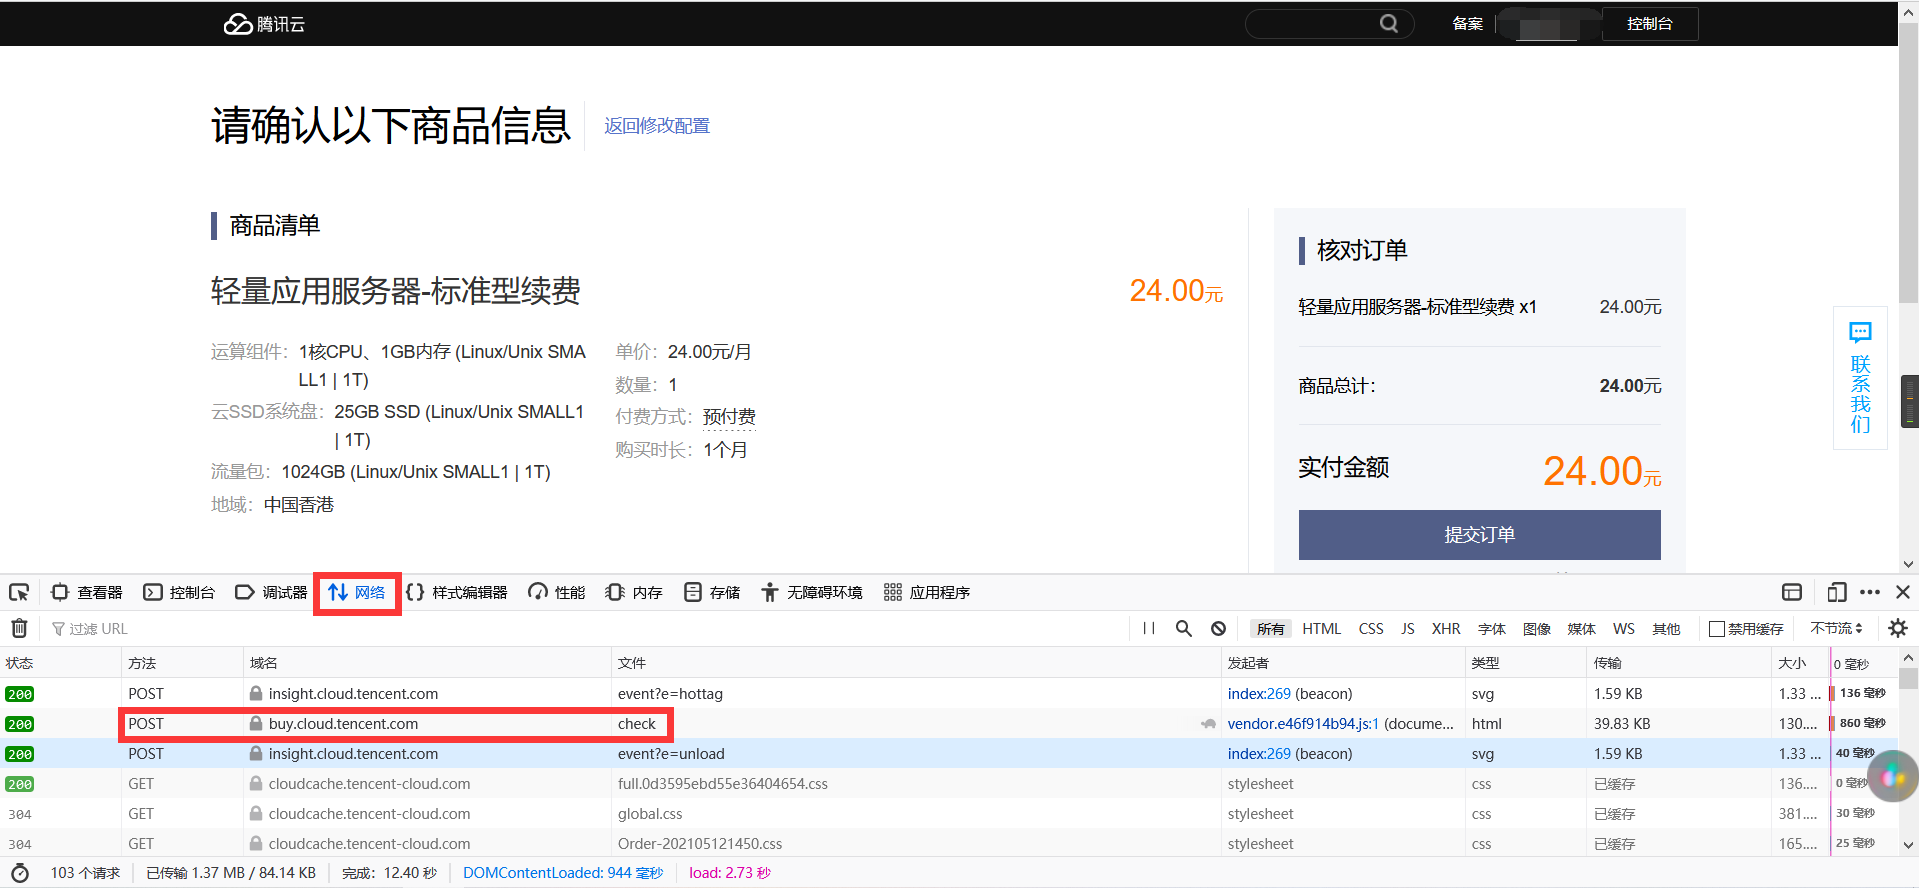Open the 样式编辑器 tab
1919x888 pixels.
[x=457, y=592]
